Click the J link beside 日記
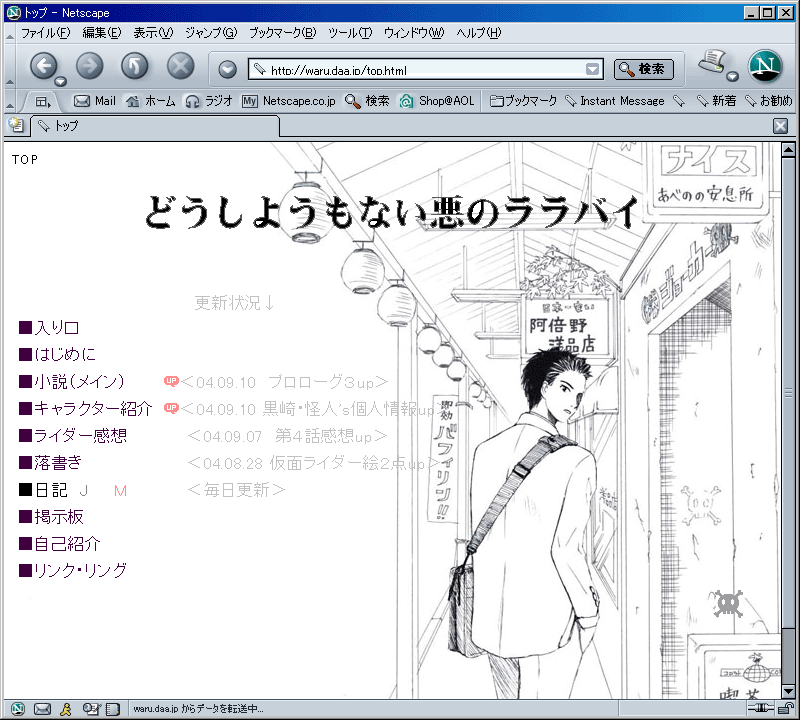800x720 pixels. click(84, 491)
